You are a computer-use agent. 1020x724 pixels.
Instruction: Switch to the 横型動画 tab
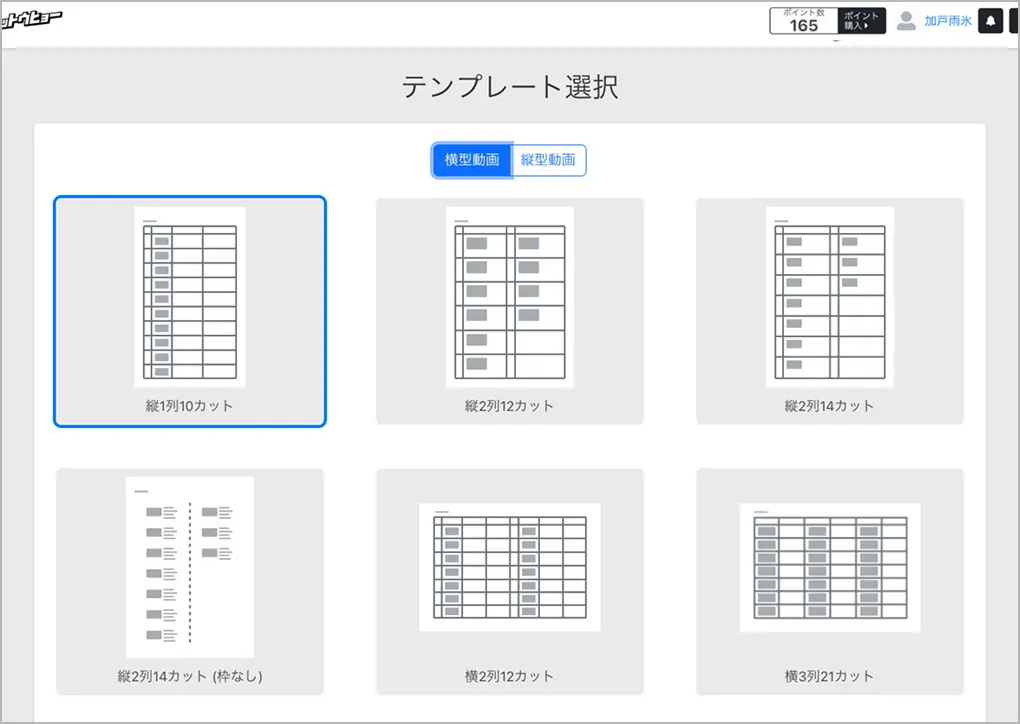tap(472, 160)
